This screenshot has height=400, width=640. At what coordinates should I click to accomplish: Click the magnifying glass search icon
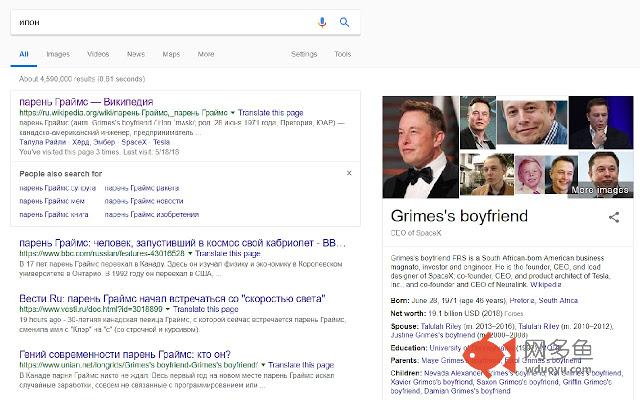pyautogui.click(x=344, y=22)
